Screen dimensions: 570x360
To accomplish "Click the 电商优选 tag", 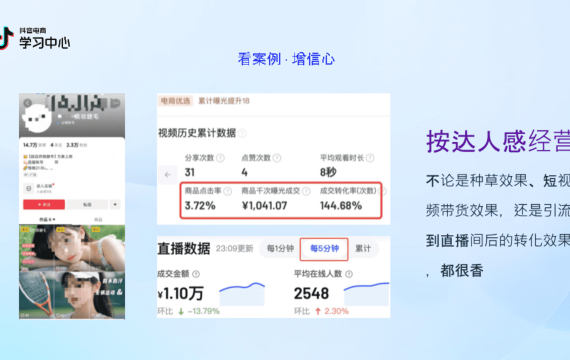I will [x=175, y=101].
